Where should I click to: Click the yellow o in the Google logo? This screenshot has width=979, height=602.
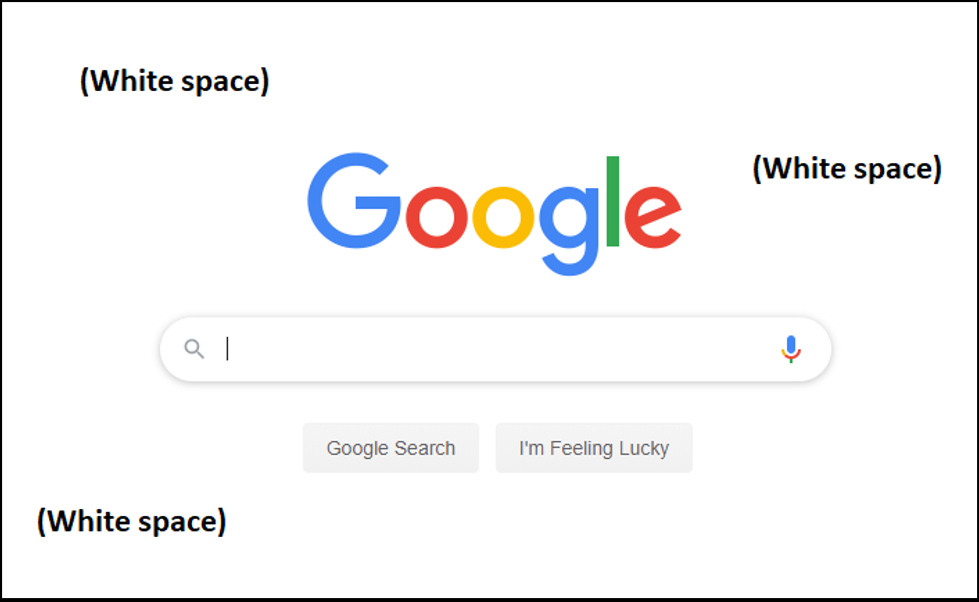[502, 217]
